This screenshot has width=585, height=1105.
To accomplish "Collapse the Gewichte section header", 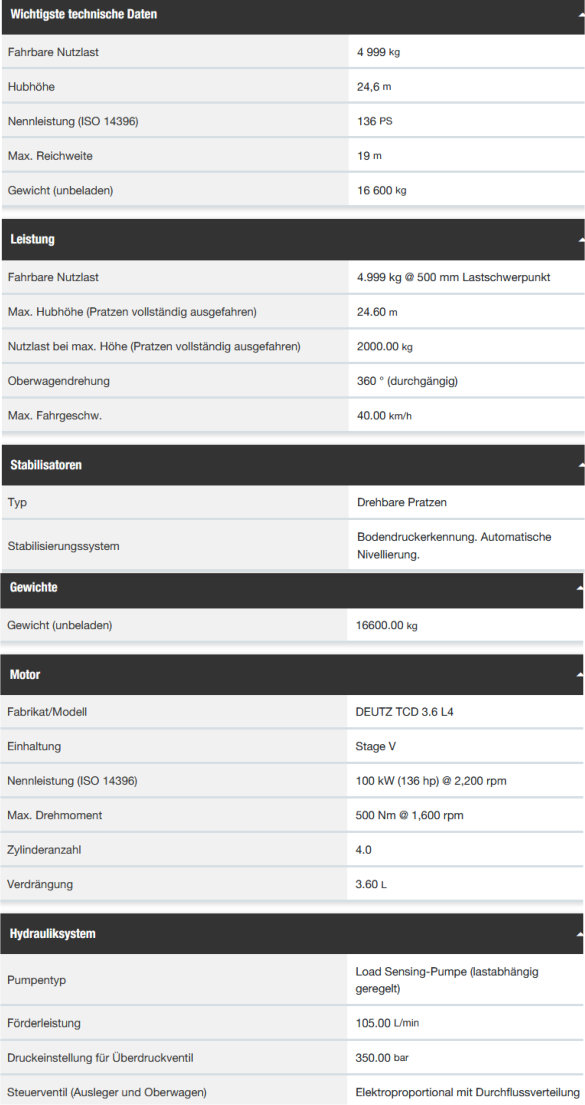I will pyautogui.click(x=292, y=589).
